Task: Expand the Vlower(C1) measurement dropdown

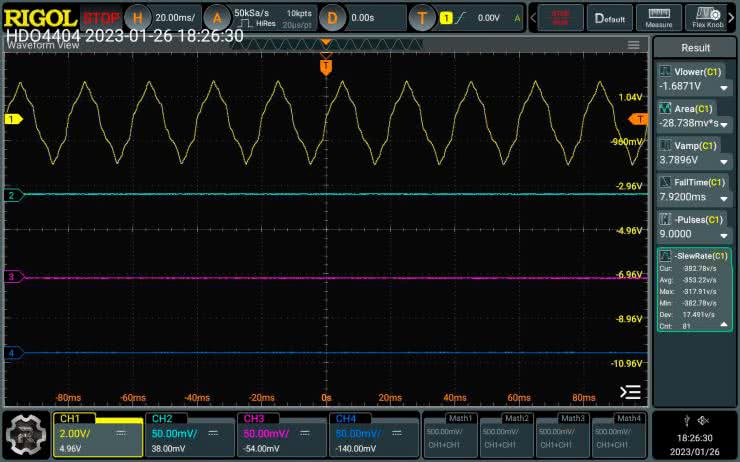Action: coord(723,87)
